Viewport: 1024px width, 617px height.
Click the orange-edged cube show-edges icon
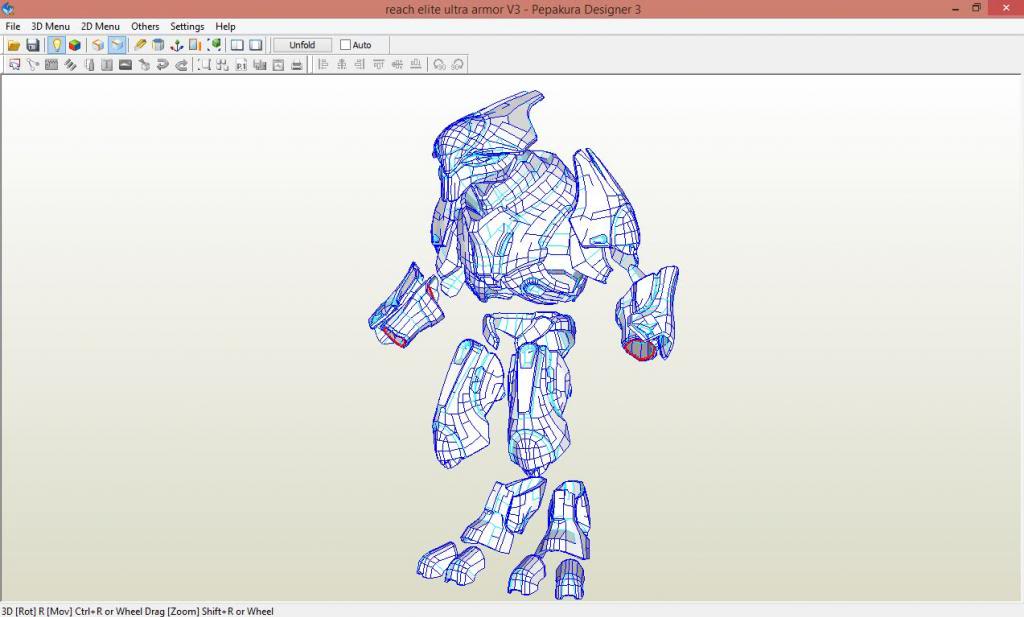[x=98, y=45]
